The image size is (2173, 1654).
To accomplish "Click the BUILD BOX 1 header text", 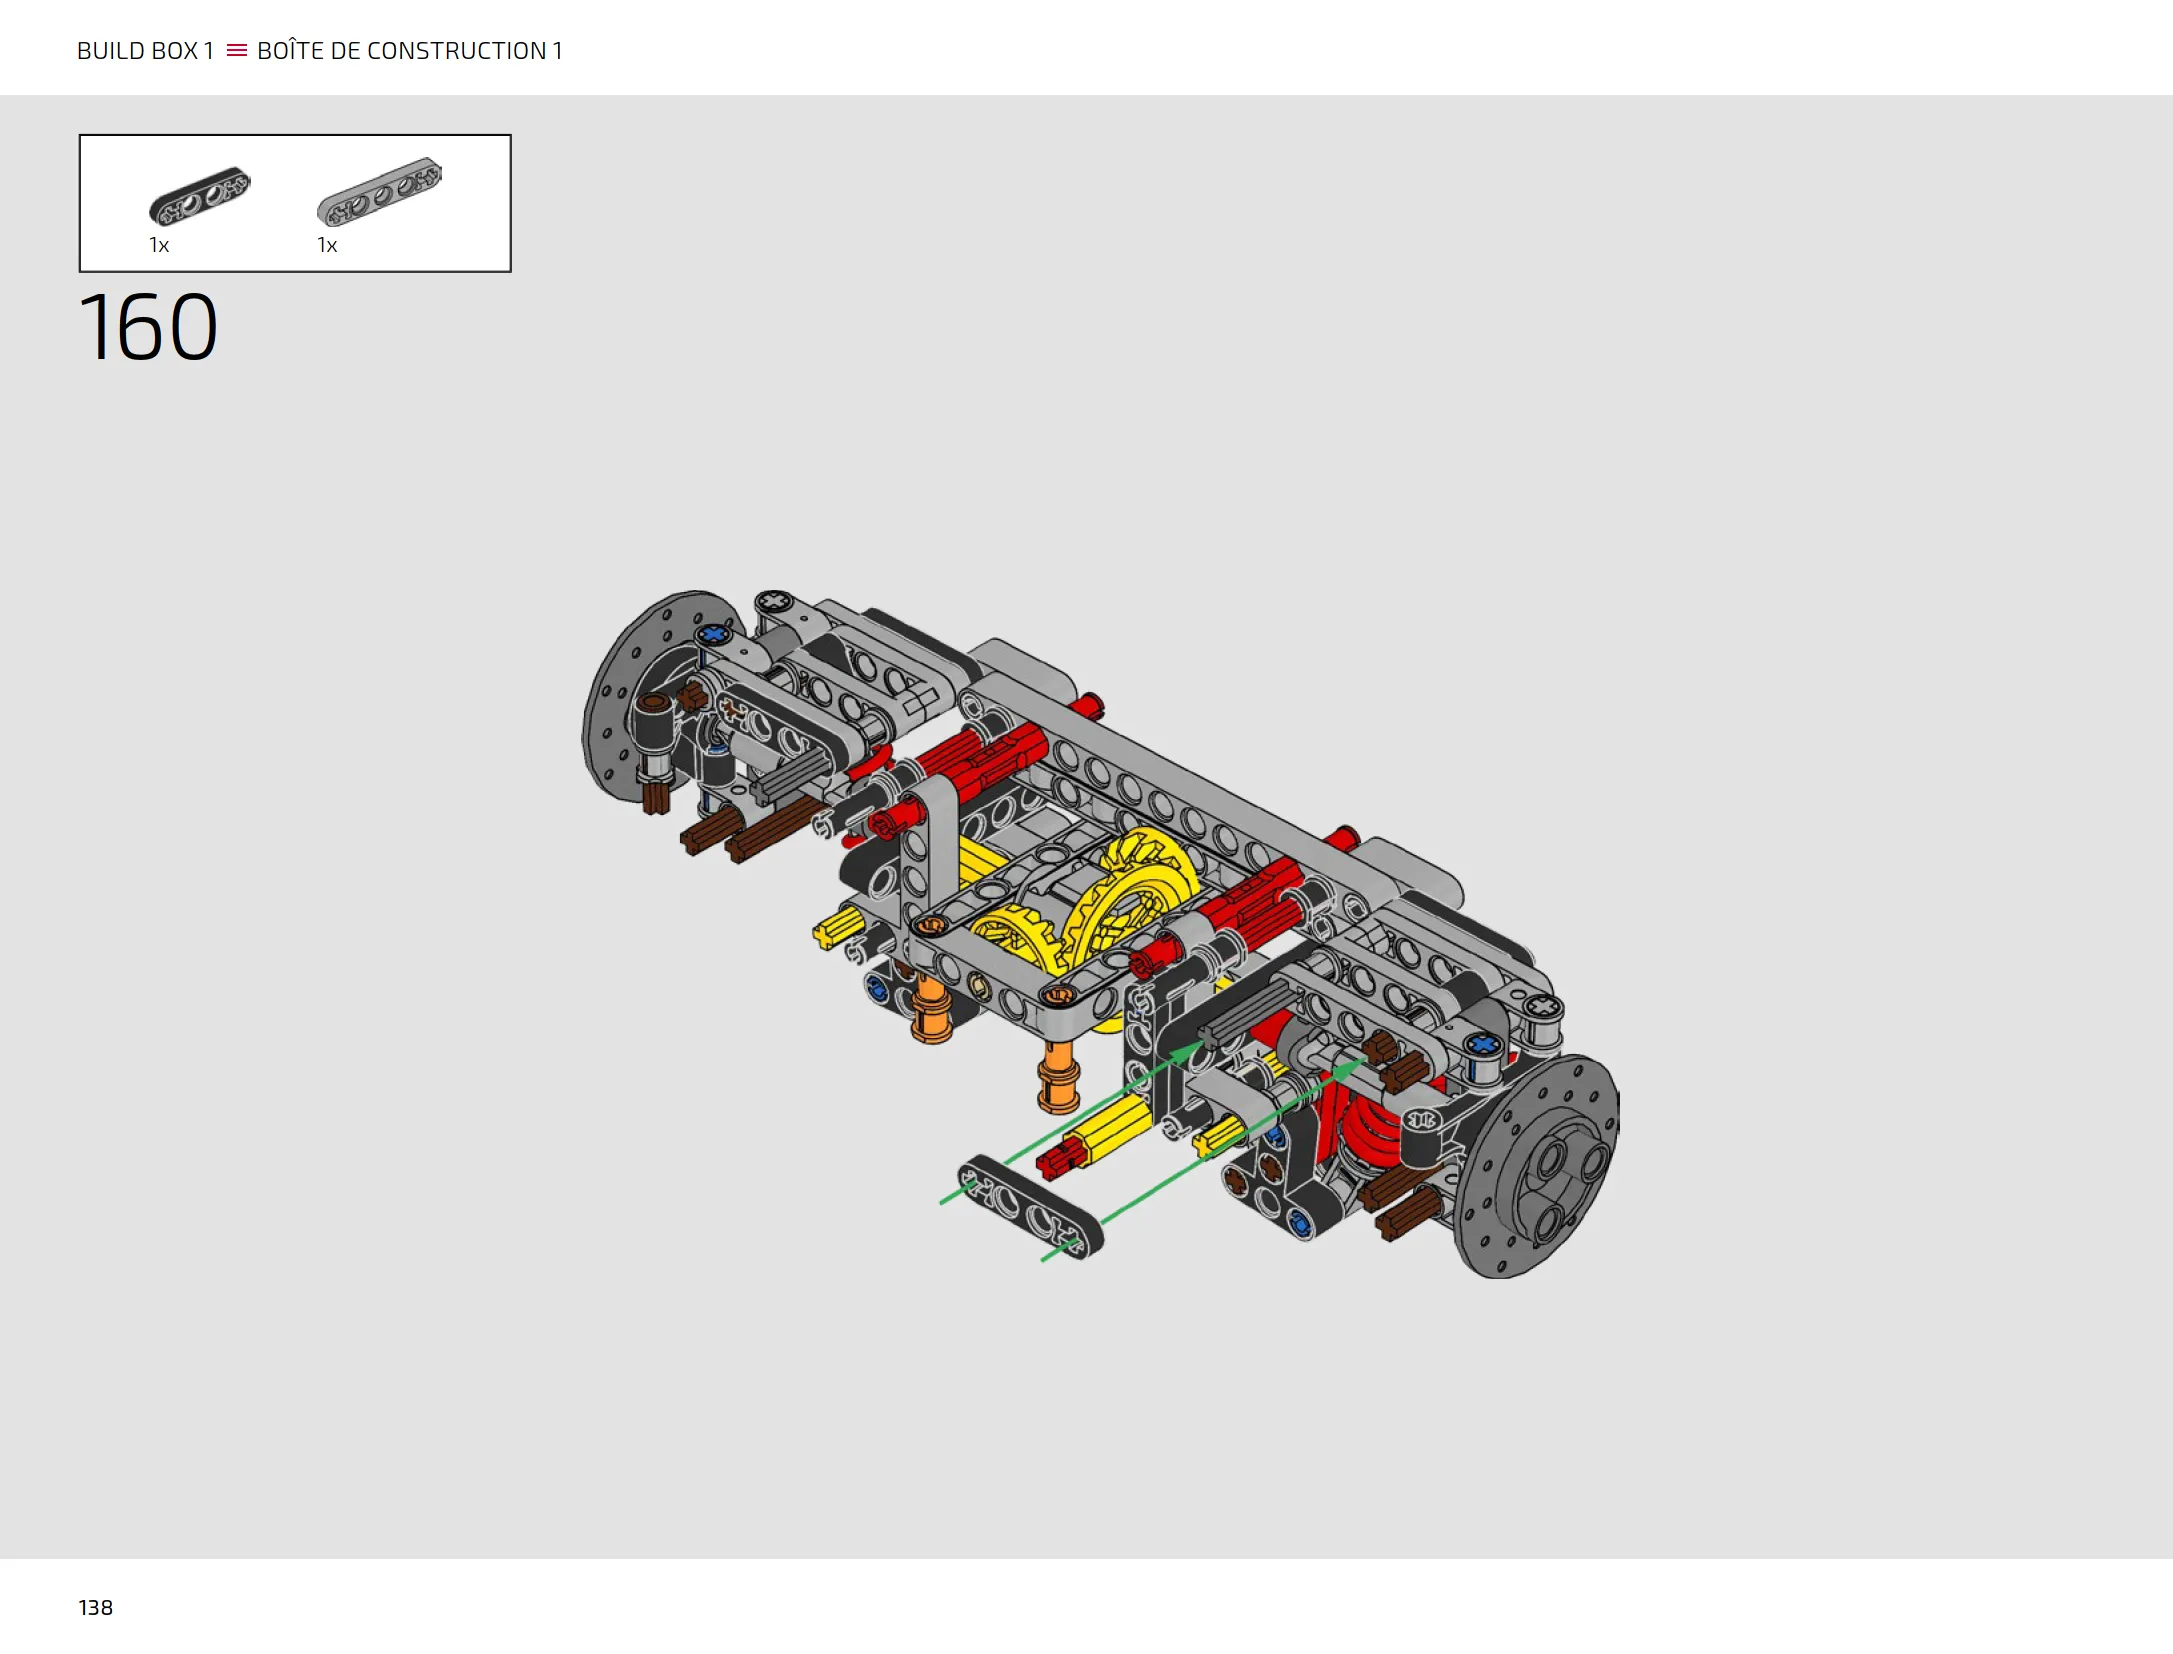I will pos(146,51).
